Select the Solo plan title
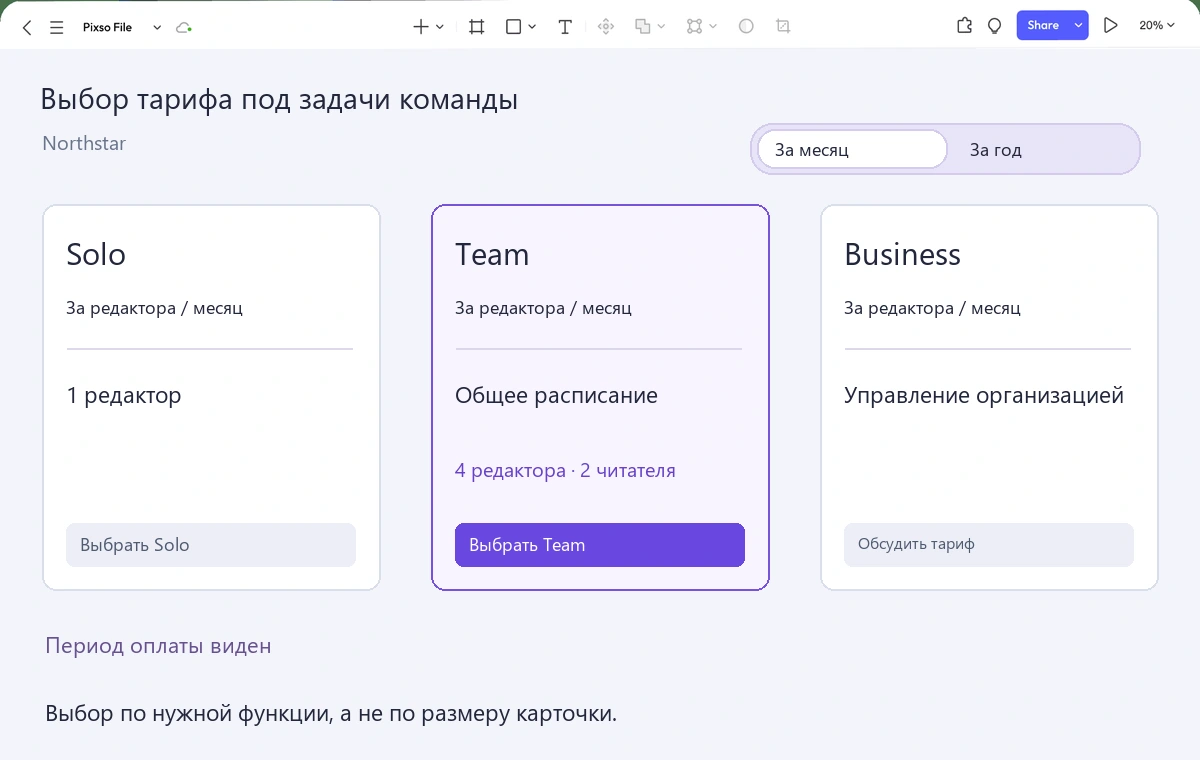Screen dimensions: 1200x760 96,254
